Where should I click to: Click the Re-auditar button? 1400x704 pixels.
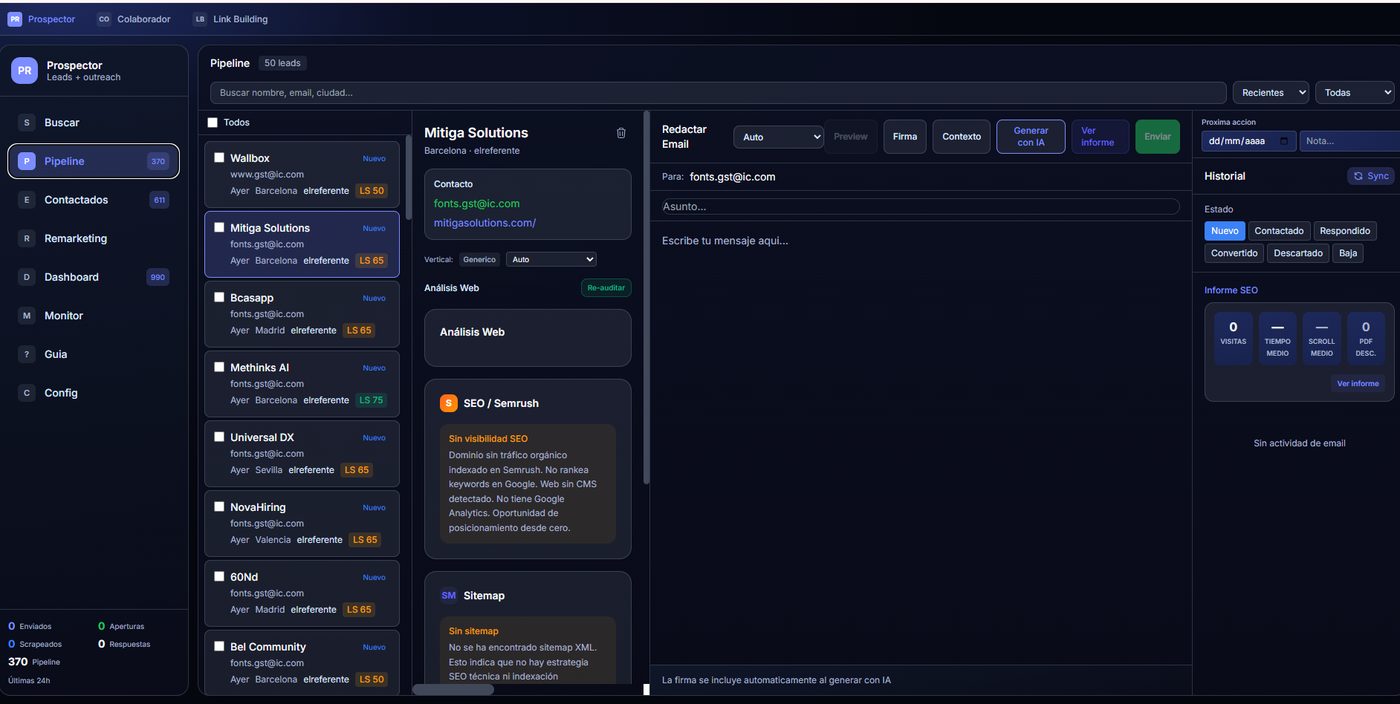coord(606,288)
